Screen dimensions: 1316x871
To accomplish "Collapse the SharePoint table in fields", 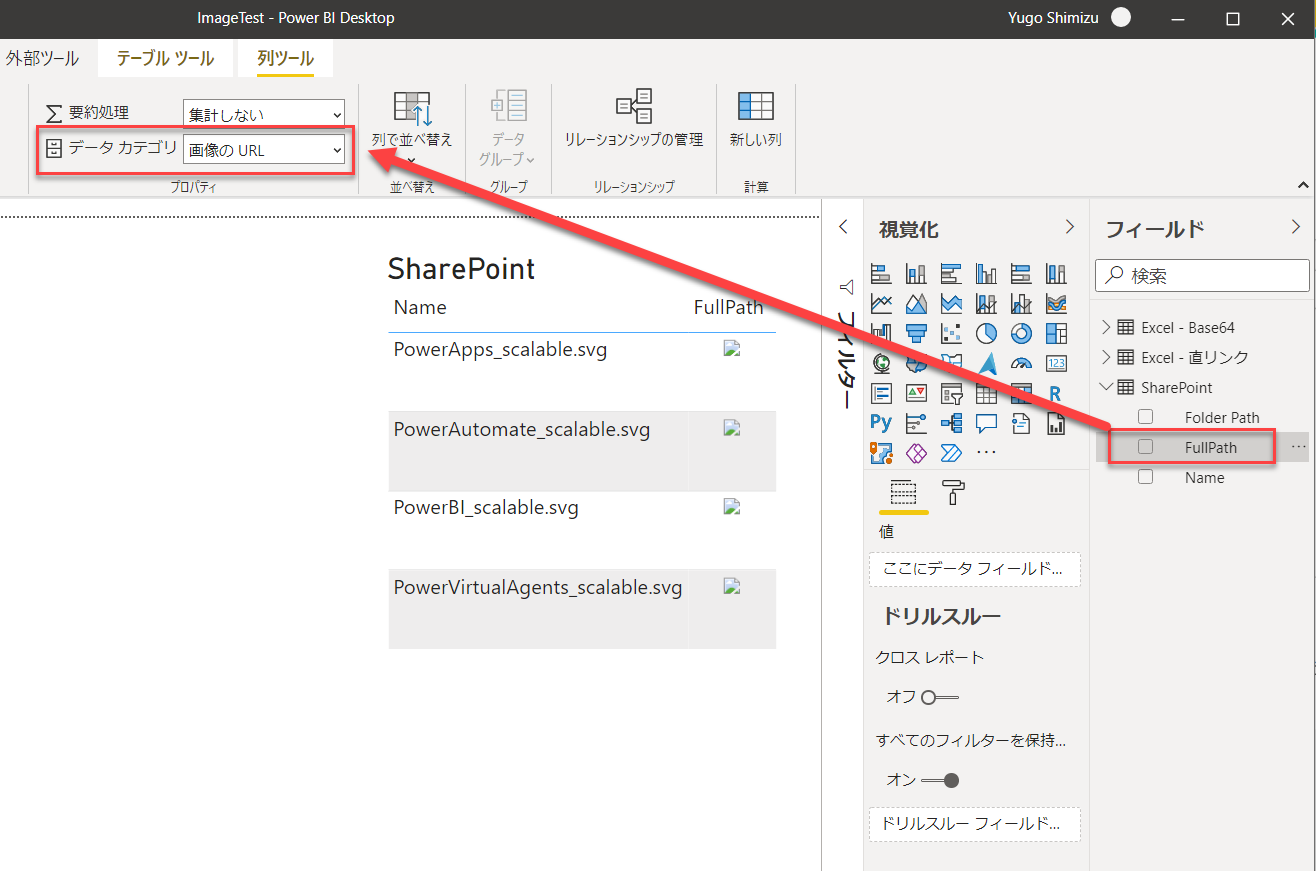I will (x=1105, y=387).
